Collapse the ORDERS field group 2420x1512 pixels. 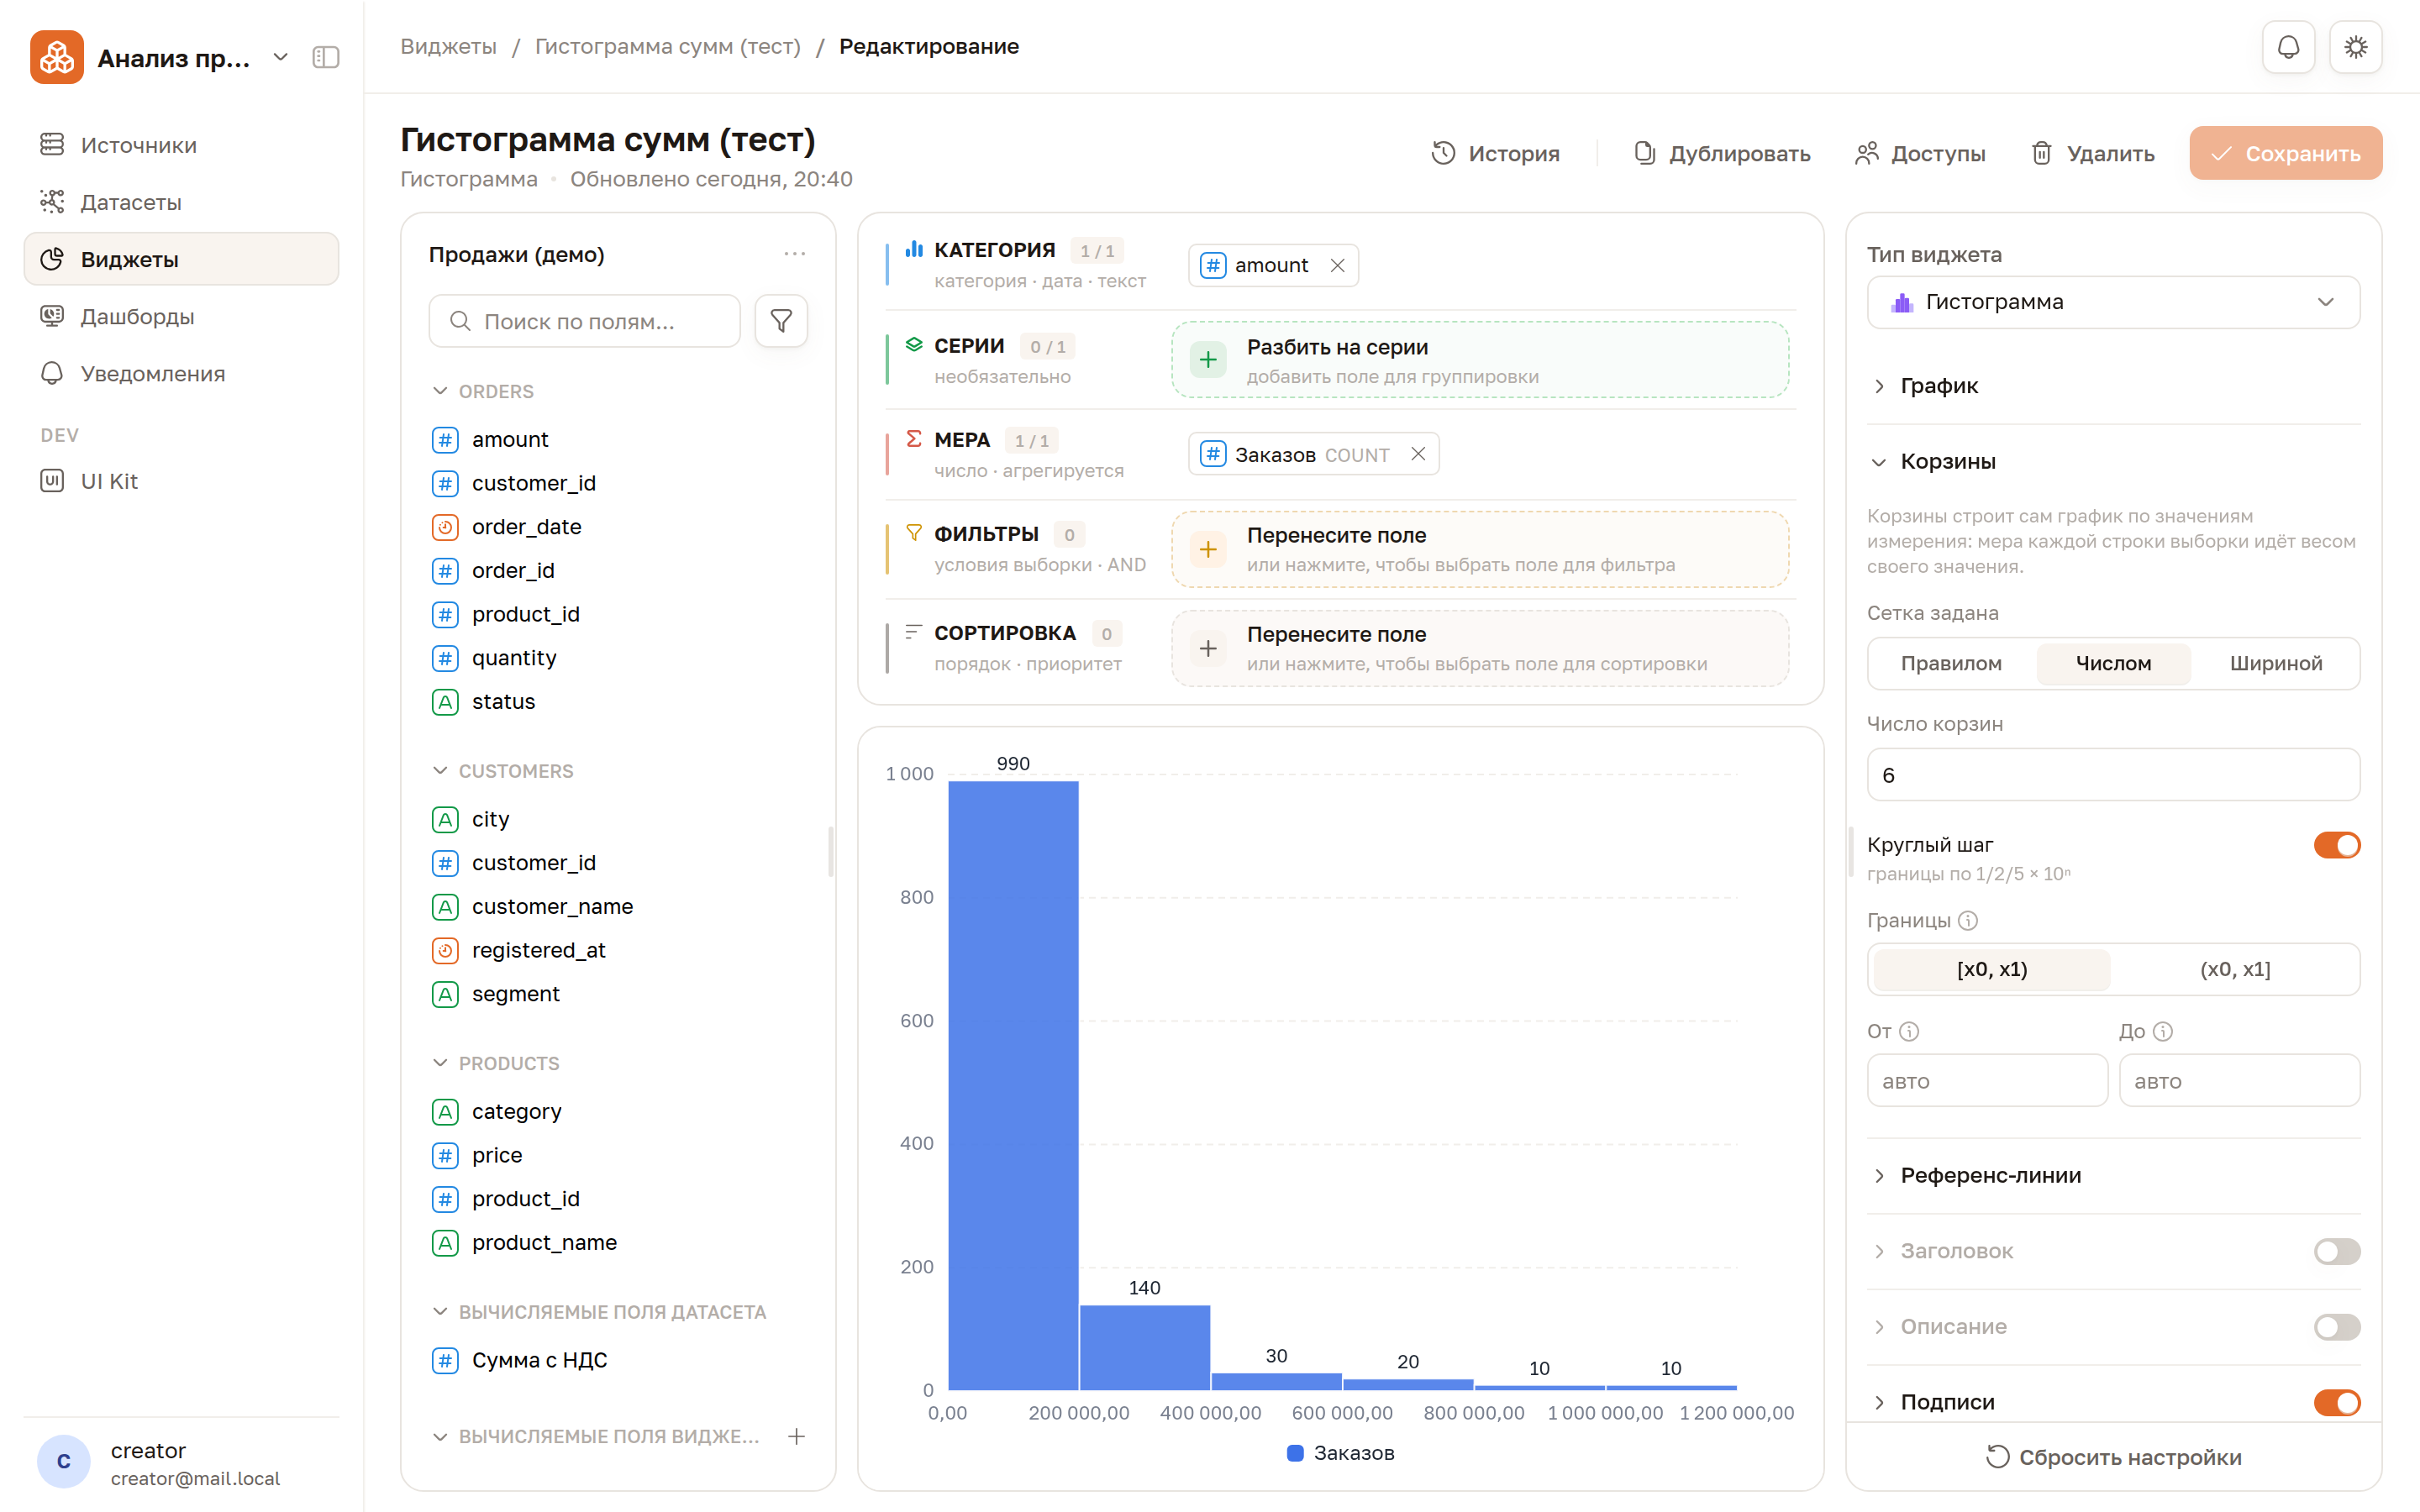pos(484,391)
